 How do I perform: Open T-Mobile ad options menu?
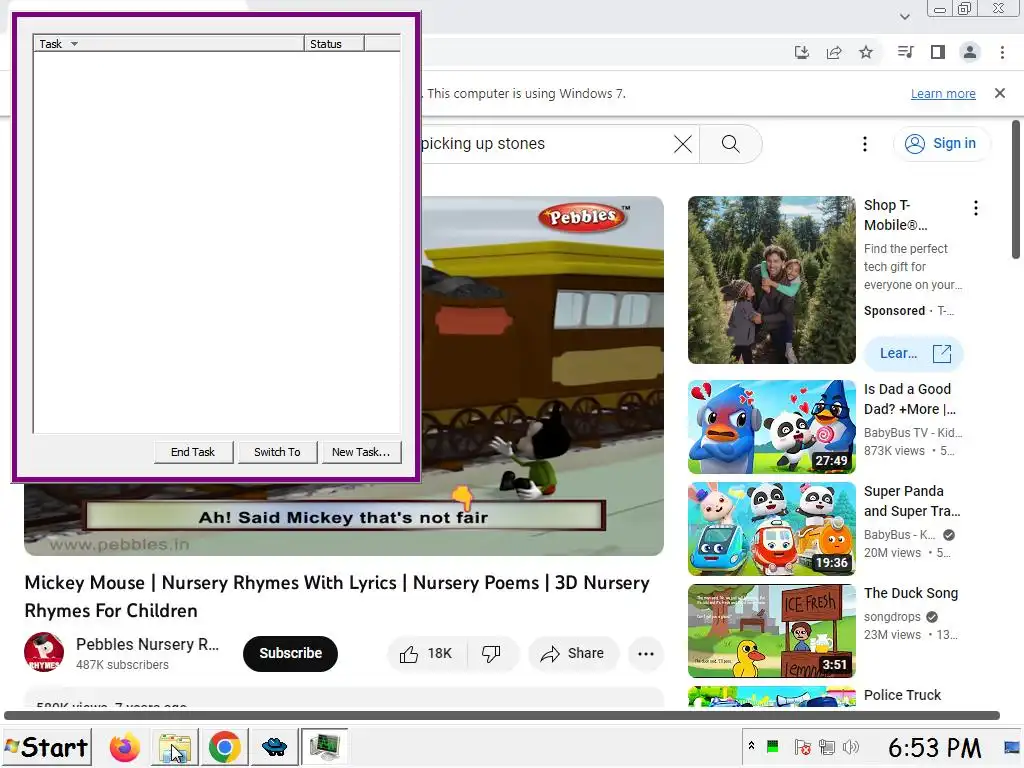tap(976, 208)
